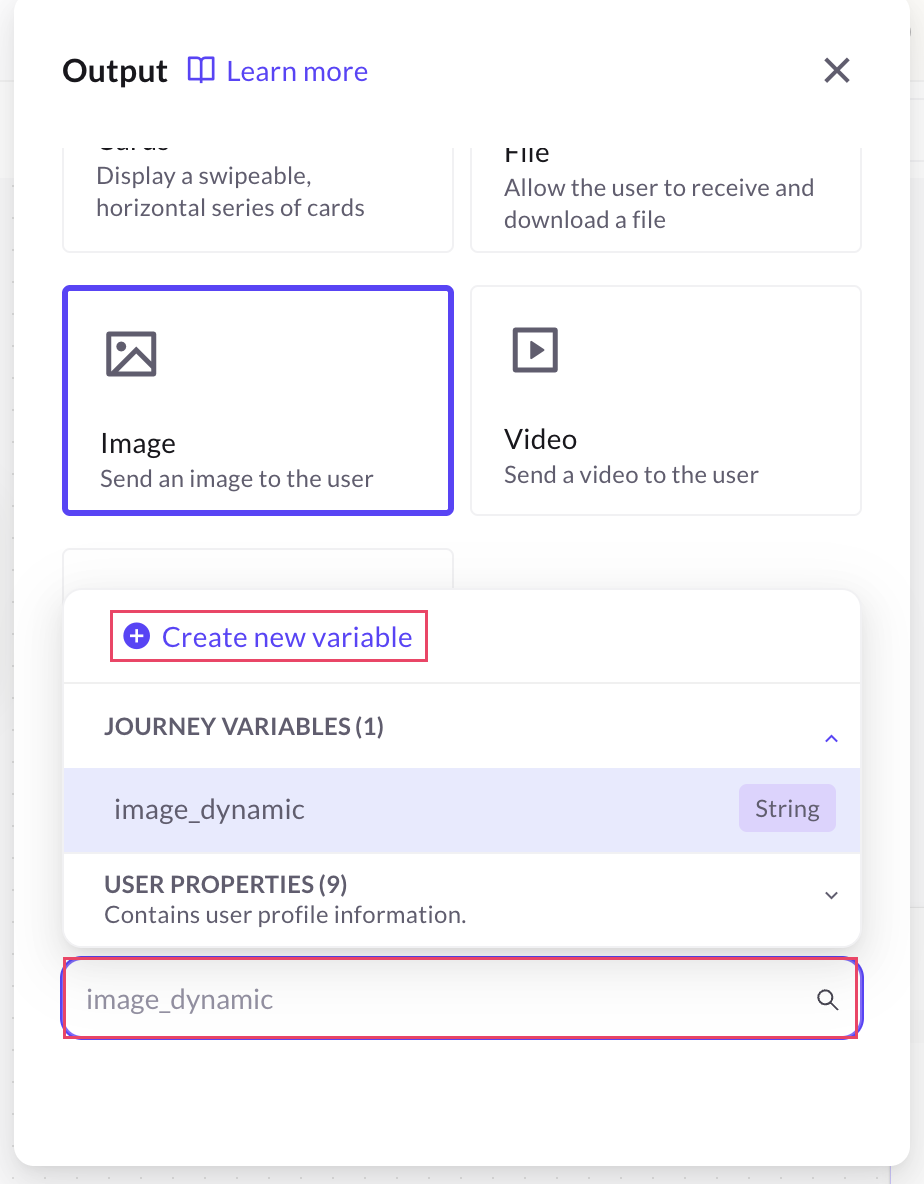The height and width of the screenshot is (1184, 924).
Task: Open the Learn more link
Action: tap(297, 72)
